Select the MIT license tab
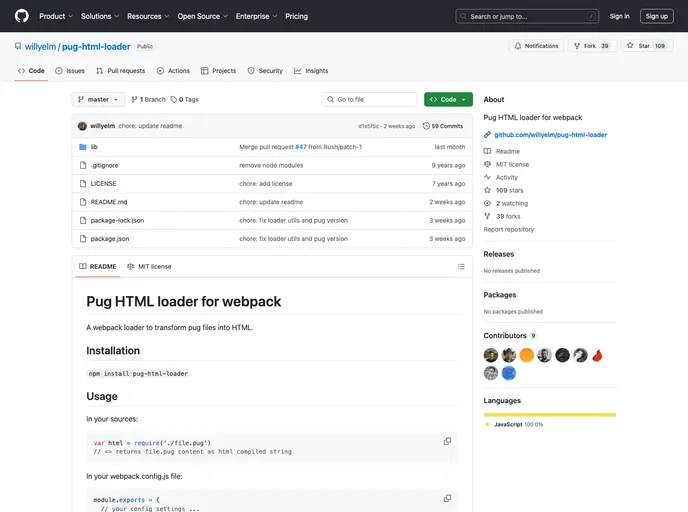Viewport: 688px width, 512px height. click(149, 266)
